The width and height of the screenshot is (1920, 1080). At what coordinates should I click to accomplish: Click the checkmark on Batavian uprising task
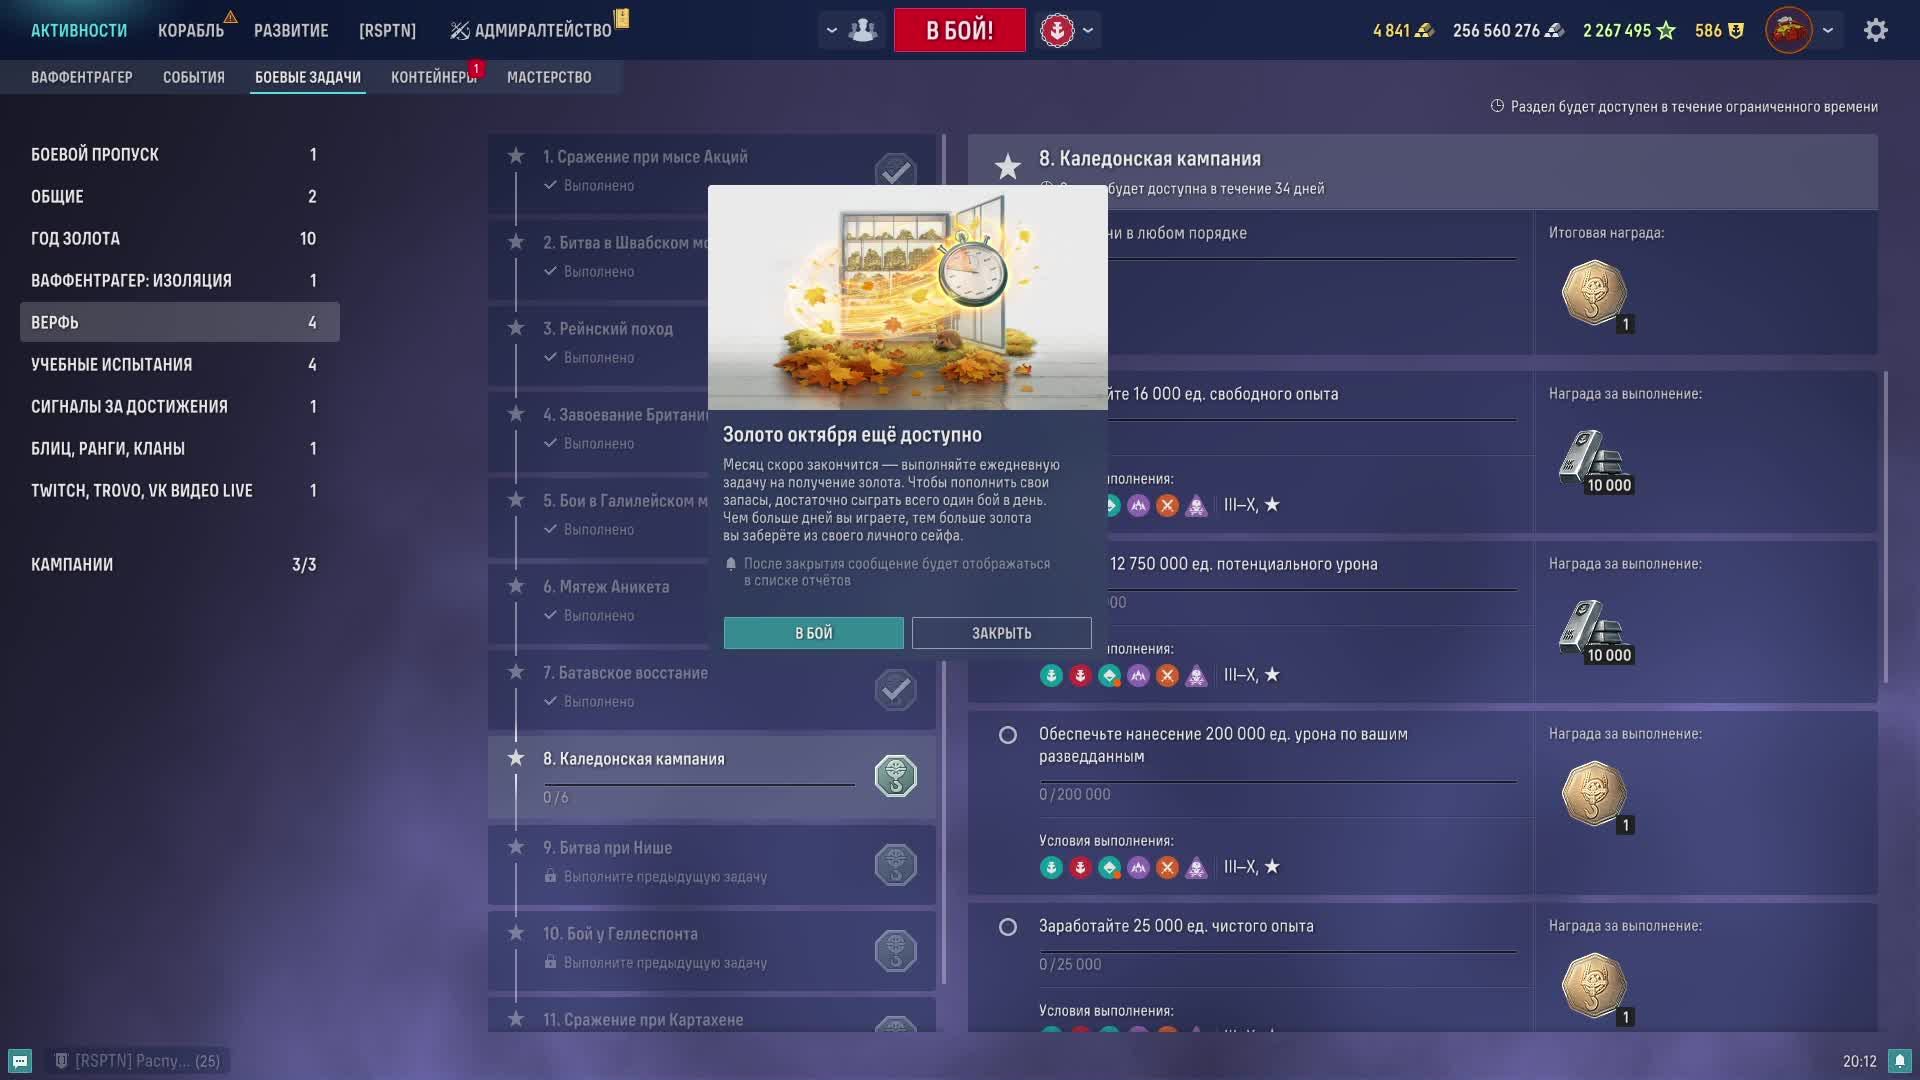895,689
